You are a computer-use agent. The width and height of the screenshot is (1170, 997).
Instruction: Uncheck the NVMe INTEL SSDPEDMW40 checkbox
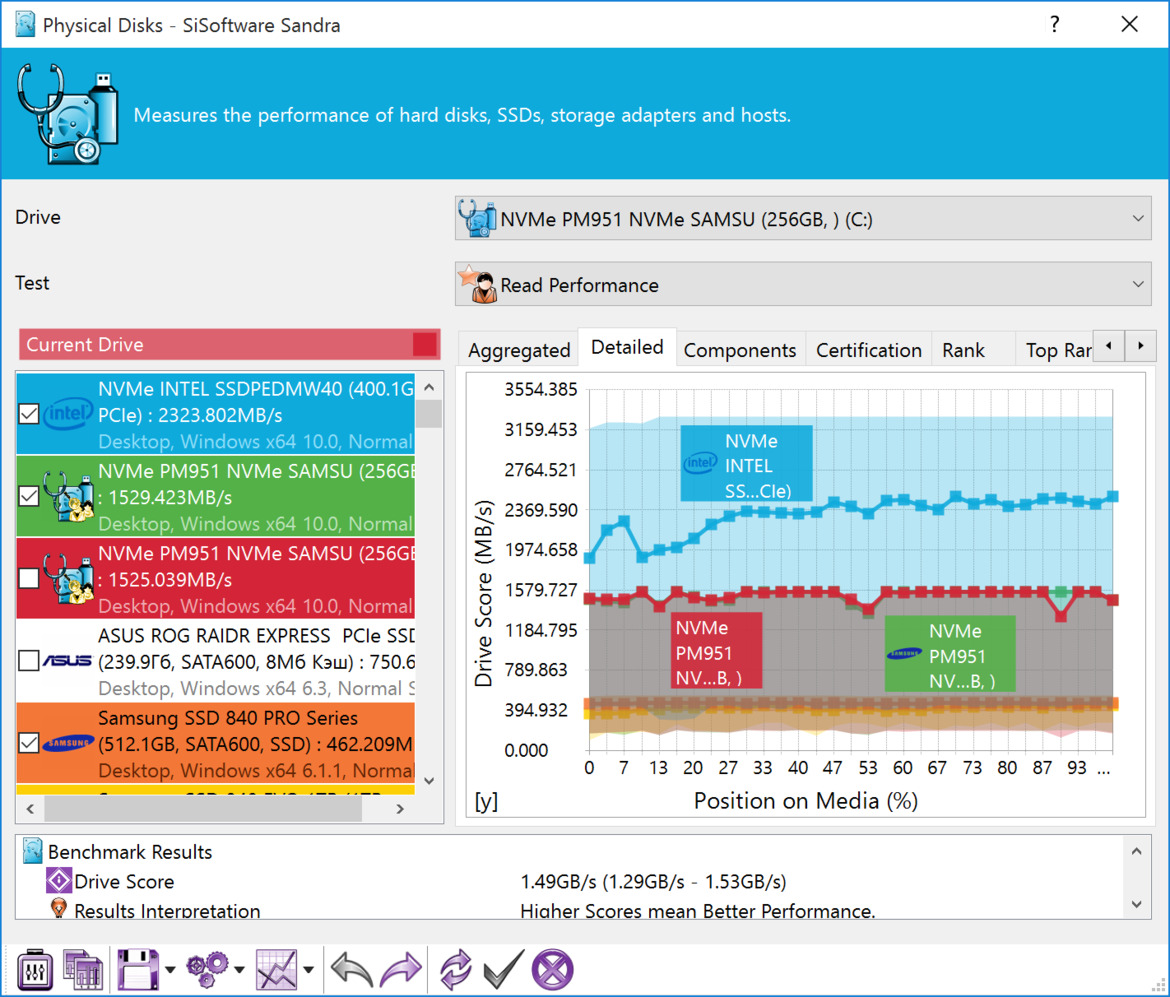28,413
